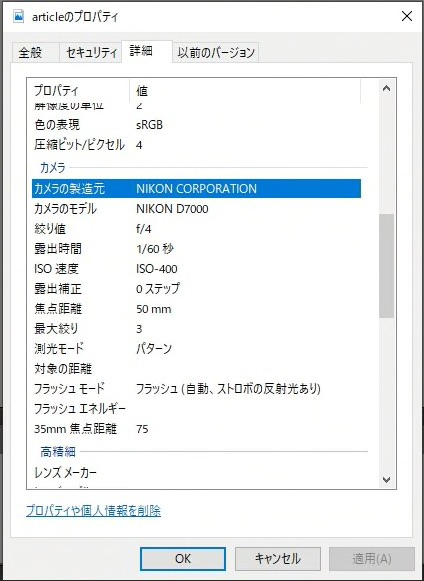Select the 露出補正 property
The image size is (424, 581).
pyautogui.click(x=57, y=289)
